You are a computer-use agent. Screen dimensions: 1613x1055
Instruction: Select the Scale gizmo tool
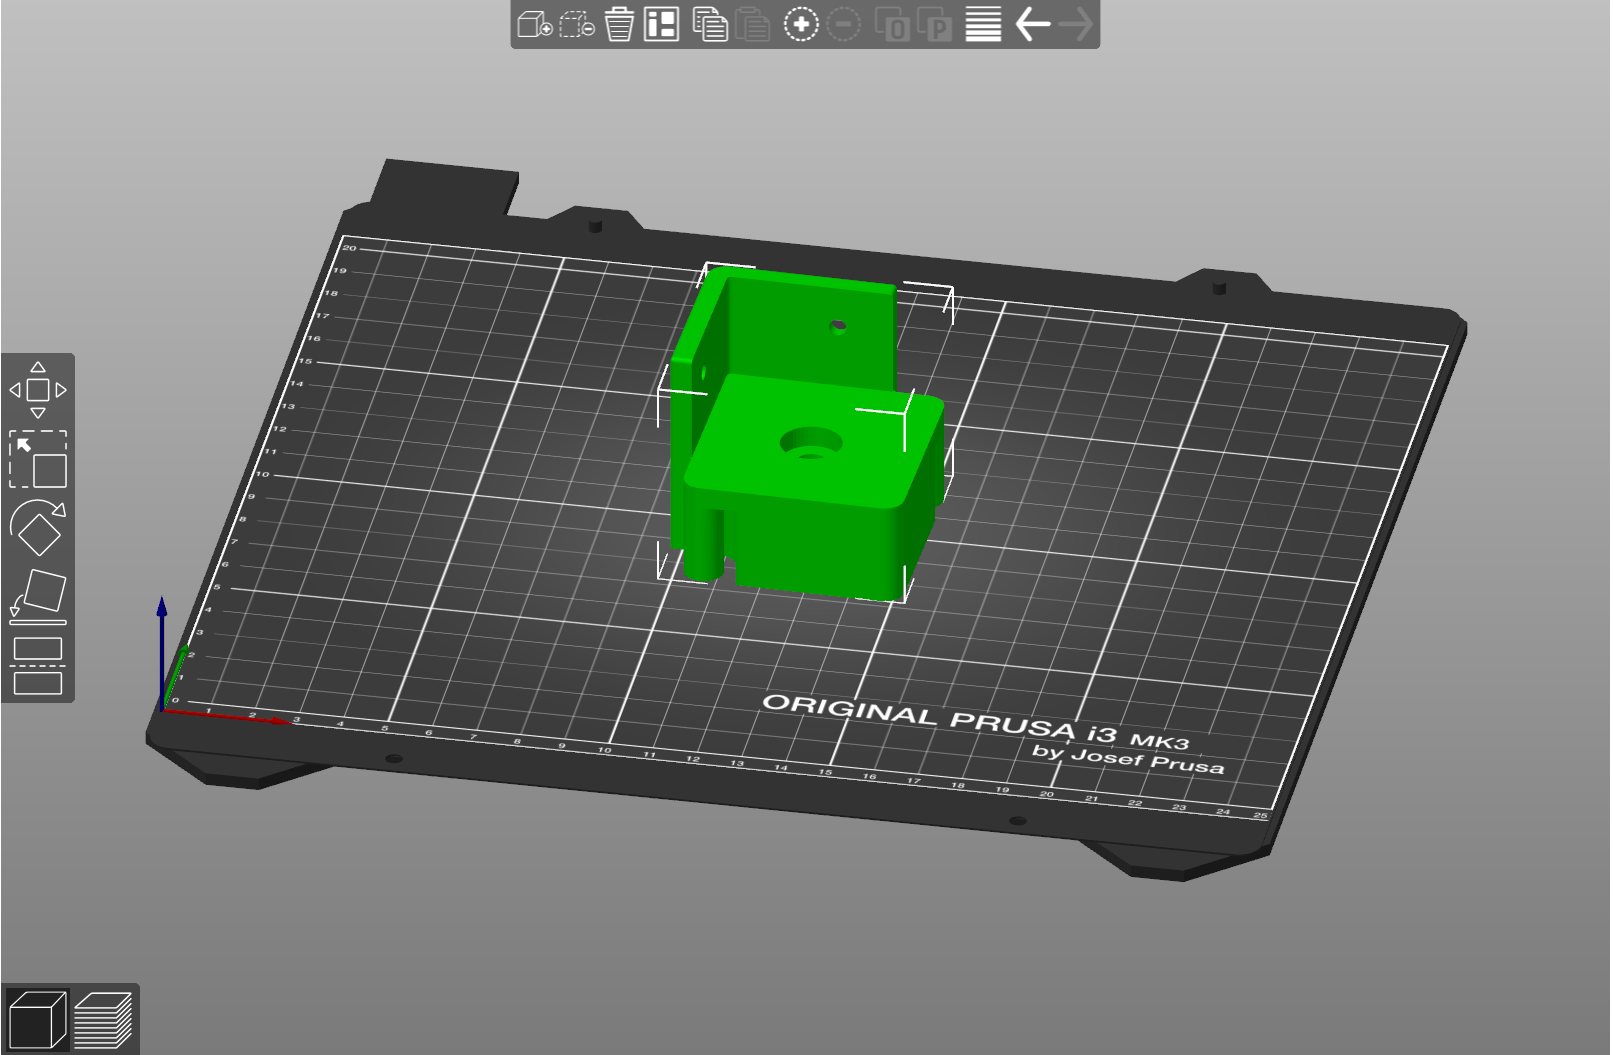(38, 459)
